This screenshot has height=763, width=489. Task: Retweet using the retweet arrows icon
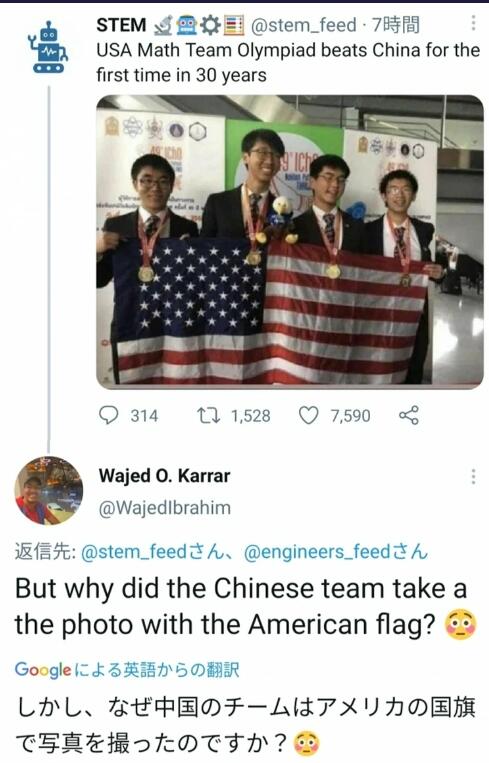(208, 415)
